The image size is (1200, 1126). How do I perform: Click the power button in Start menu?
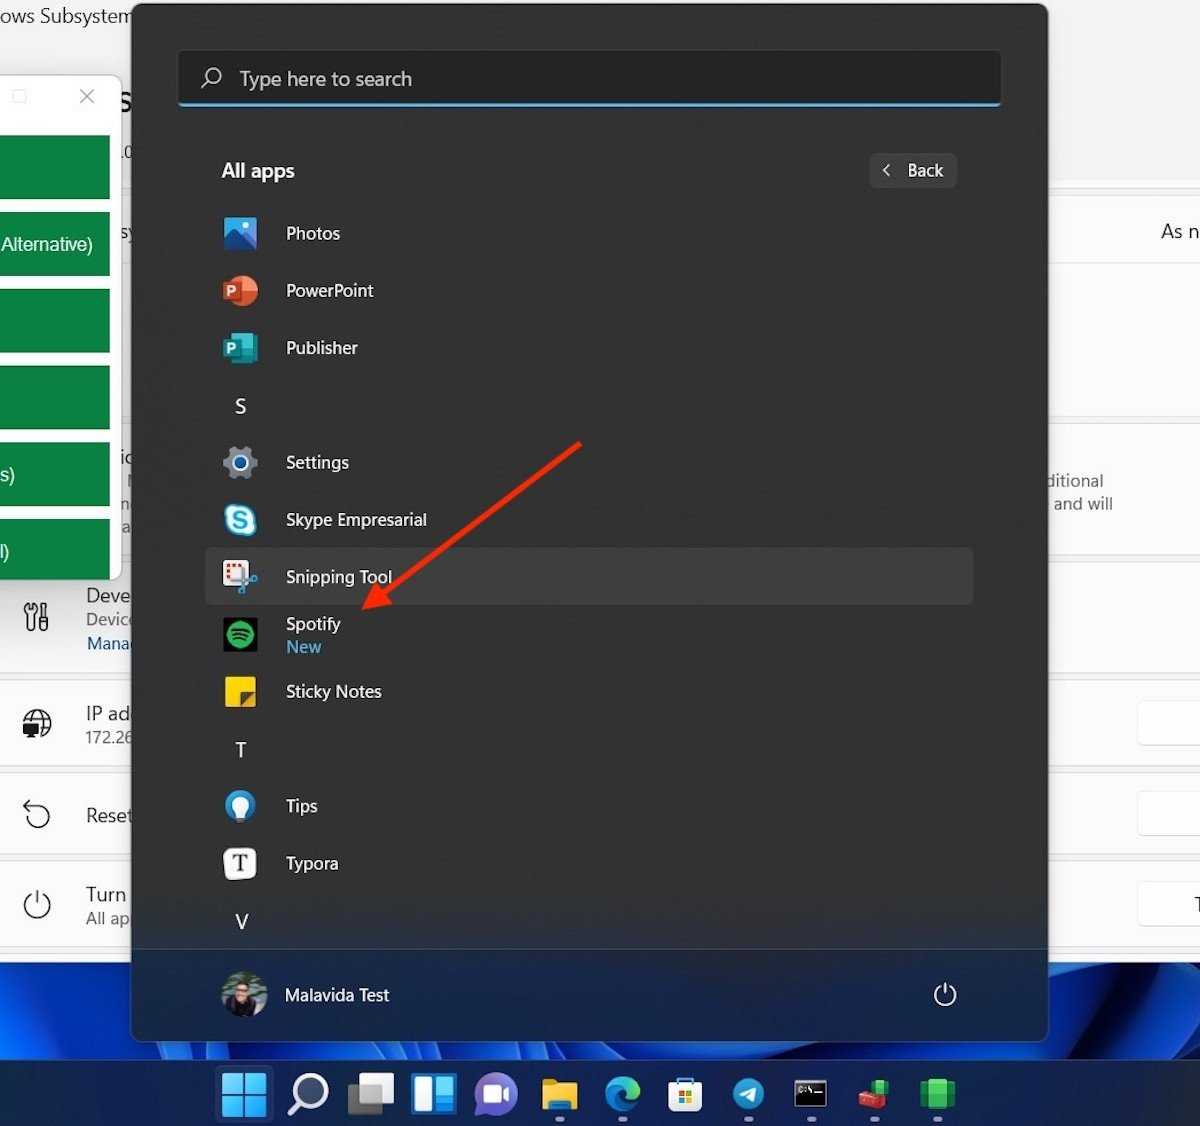click(944, 995)
